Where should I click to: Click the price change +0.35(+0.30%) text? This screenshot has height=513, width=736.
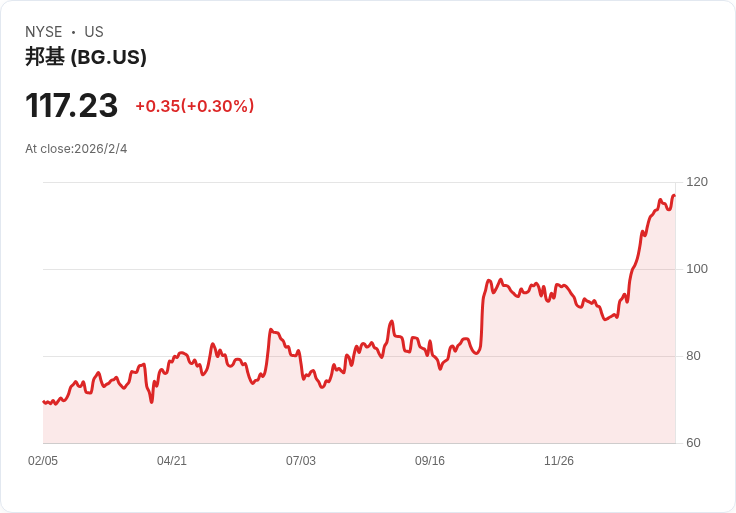tap(195, 106)
